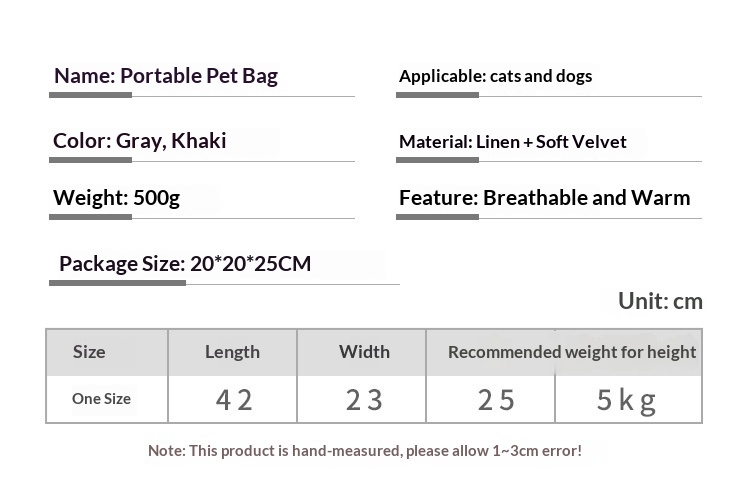
Task: Click the 'Width' column header
Action: [362, 352]
